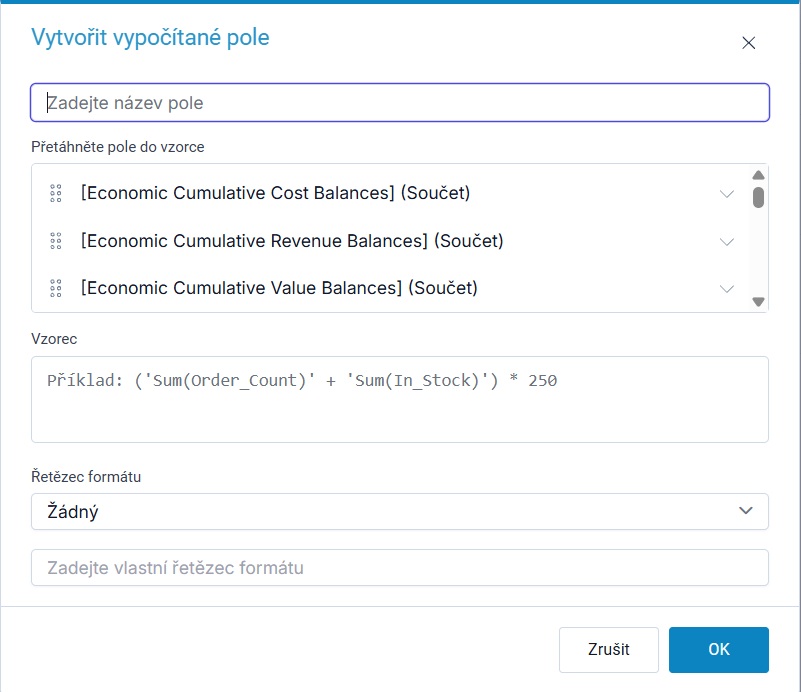The width and height of the screenshot is (801, 692).
Task: Confirm with the OK button
Action: [x=718, y=650]
